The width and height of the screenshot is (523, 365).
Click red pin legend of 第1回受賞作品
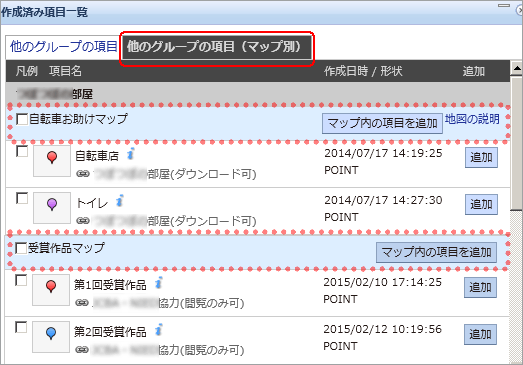coord(51,290)
